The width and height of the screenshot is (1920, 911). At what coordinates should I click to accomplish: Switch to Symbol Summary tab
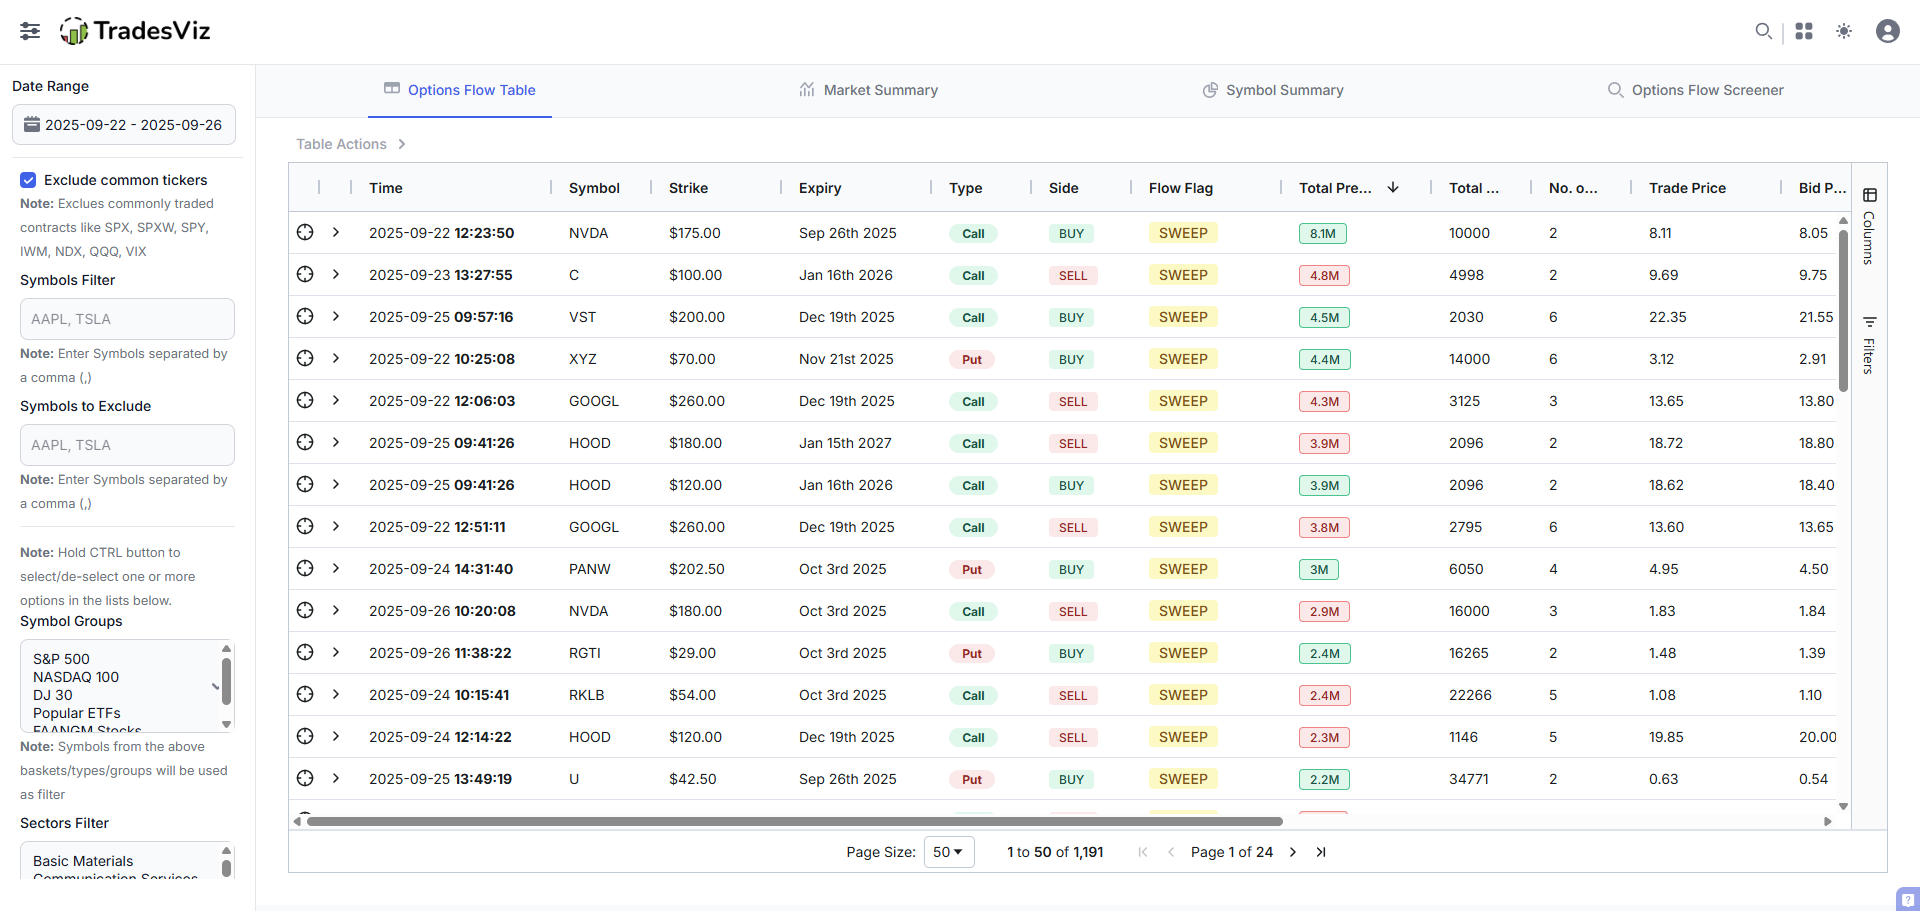(1273, 90)
